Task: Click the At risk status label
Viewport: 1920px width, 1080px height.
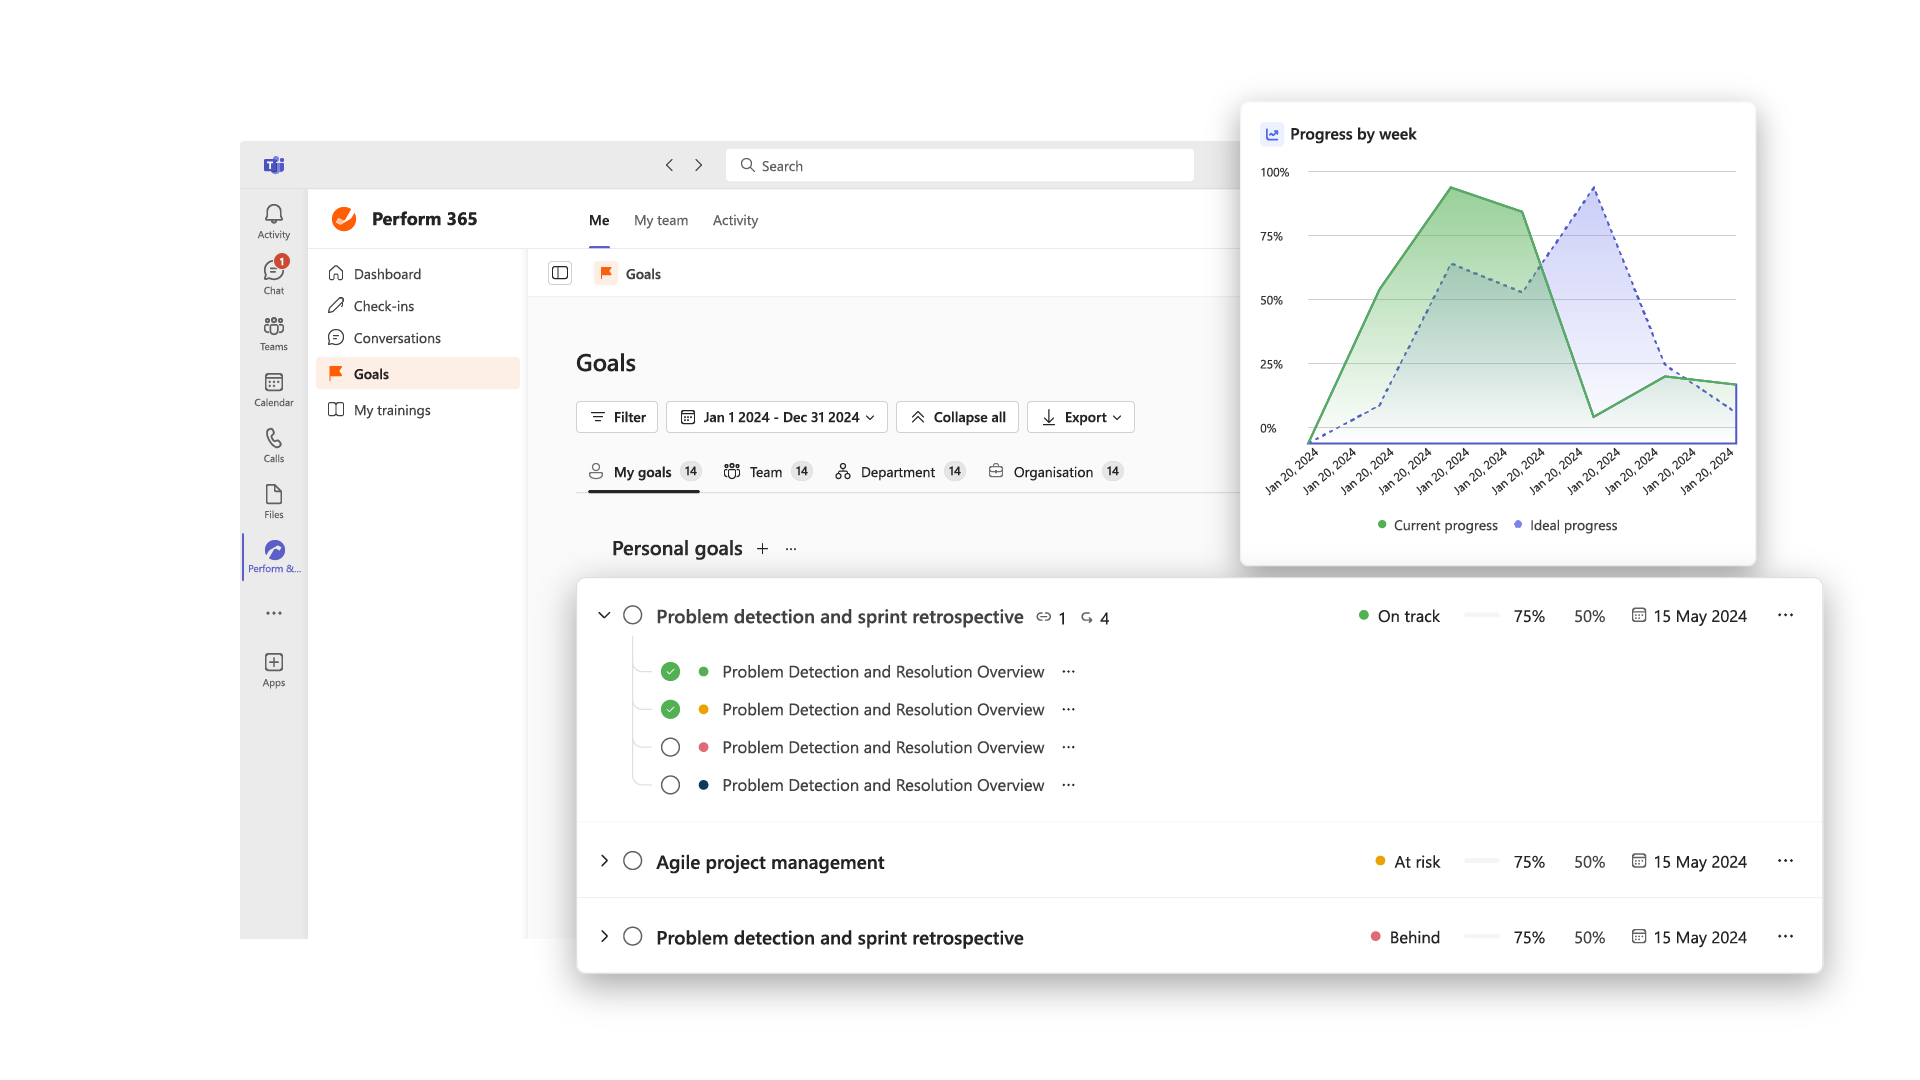Action: (x=1408, y=862)
